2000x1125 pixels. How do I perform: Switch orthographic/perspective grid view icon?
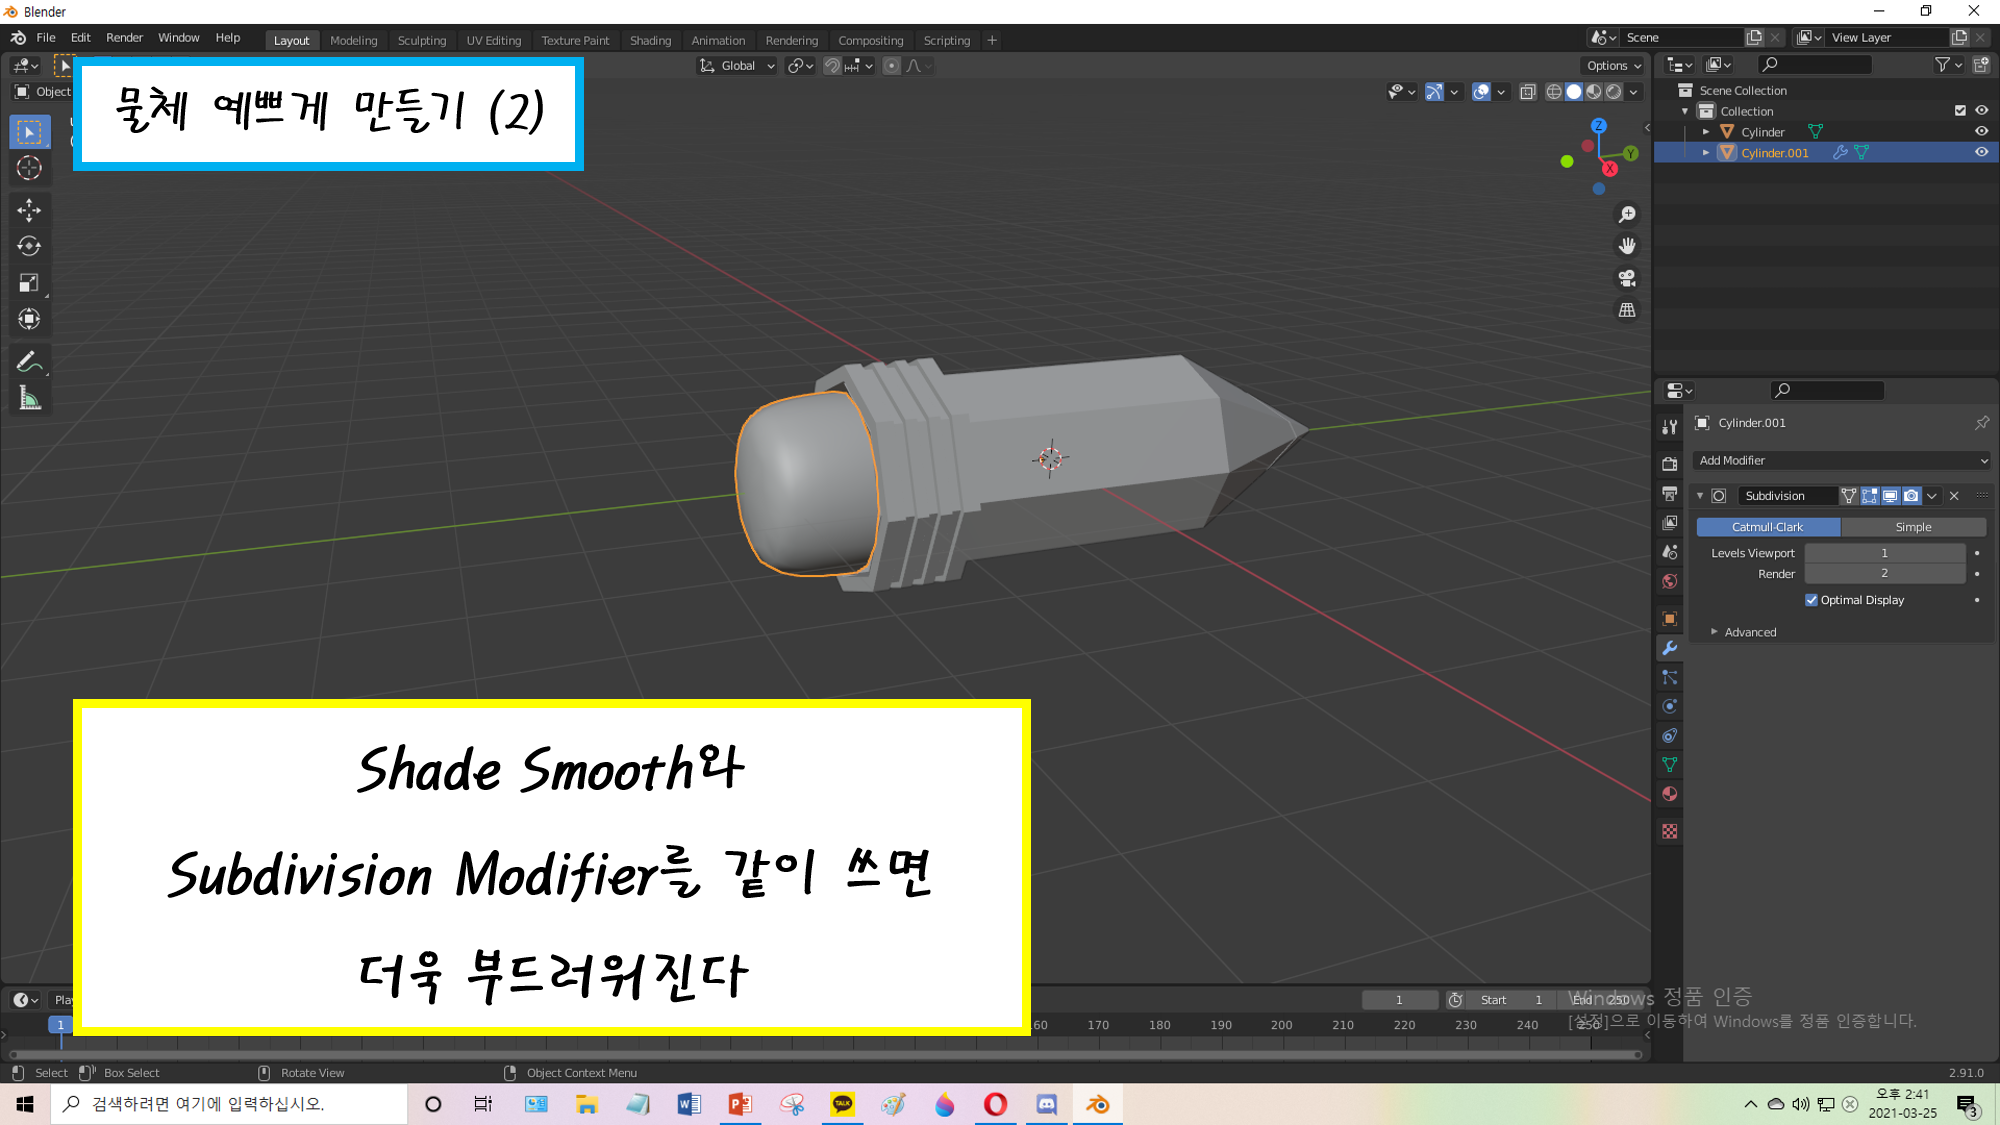[1627, 310]
